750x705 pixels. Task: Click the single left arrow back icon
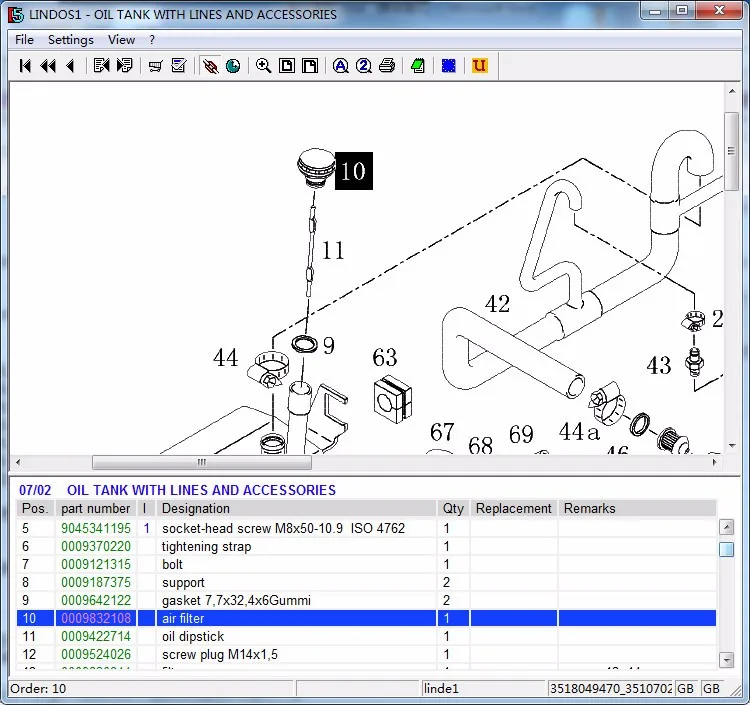click(x=70, y=66)
